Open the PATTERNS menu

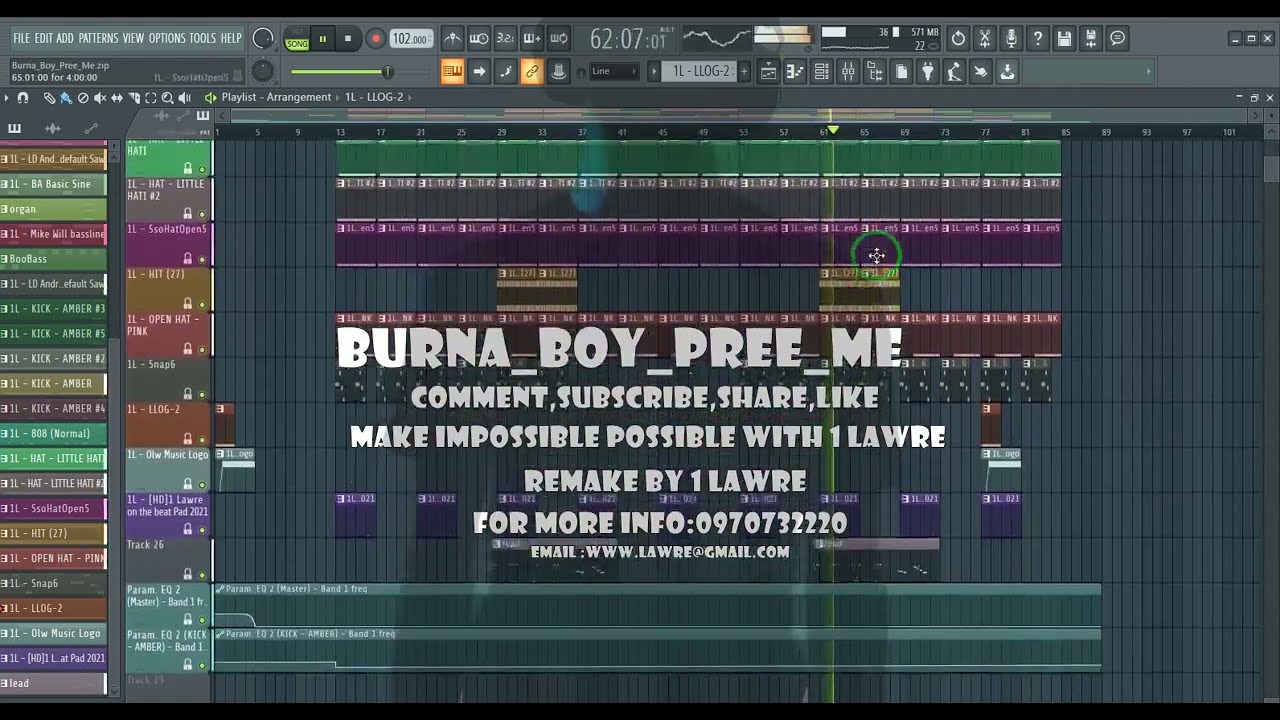click(x=98, y=38)
